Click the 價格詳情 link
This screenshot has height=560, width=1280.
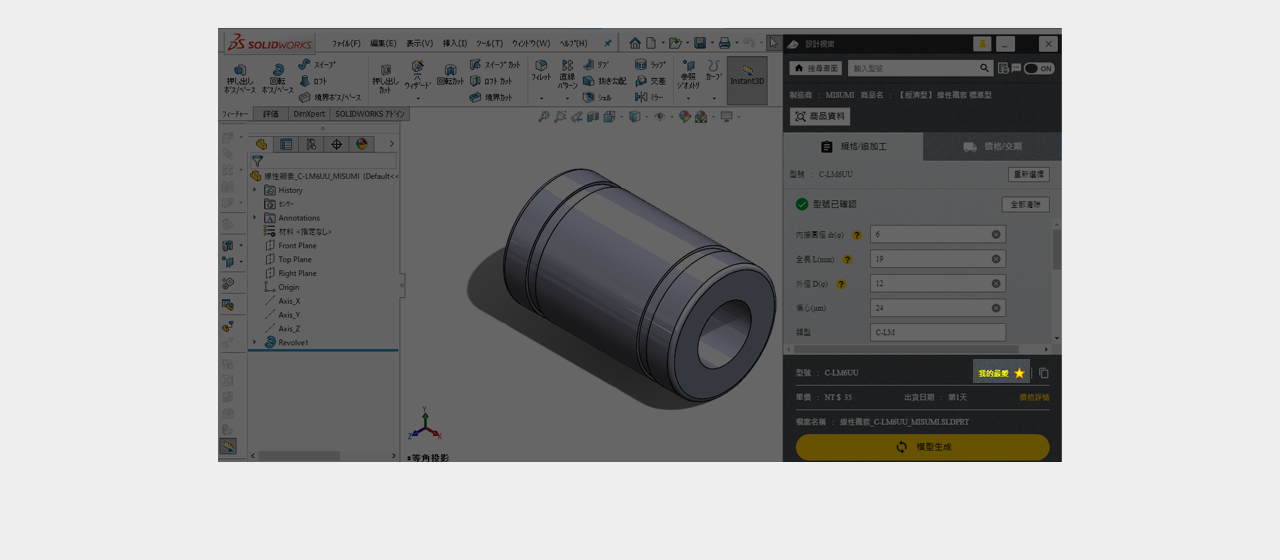1034,397
